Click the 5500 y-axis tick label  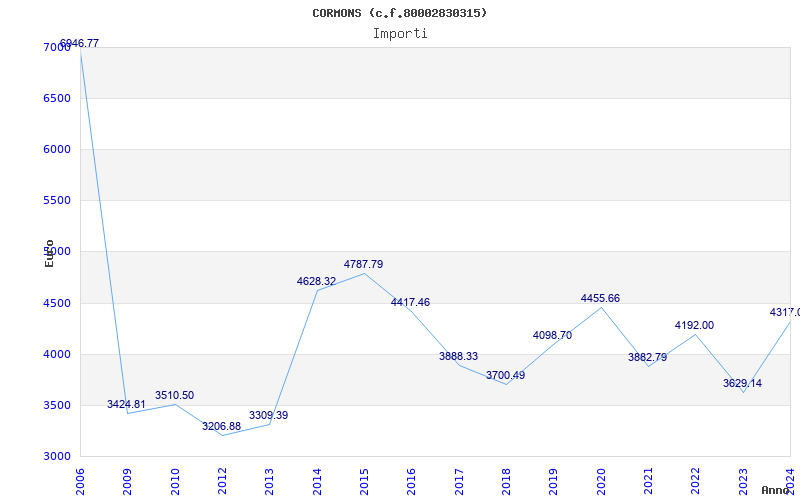(x=57, y=200)
